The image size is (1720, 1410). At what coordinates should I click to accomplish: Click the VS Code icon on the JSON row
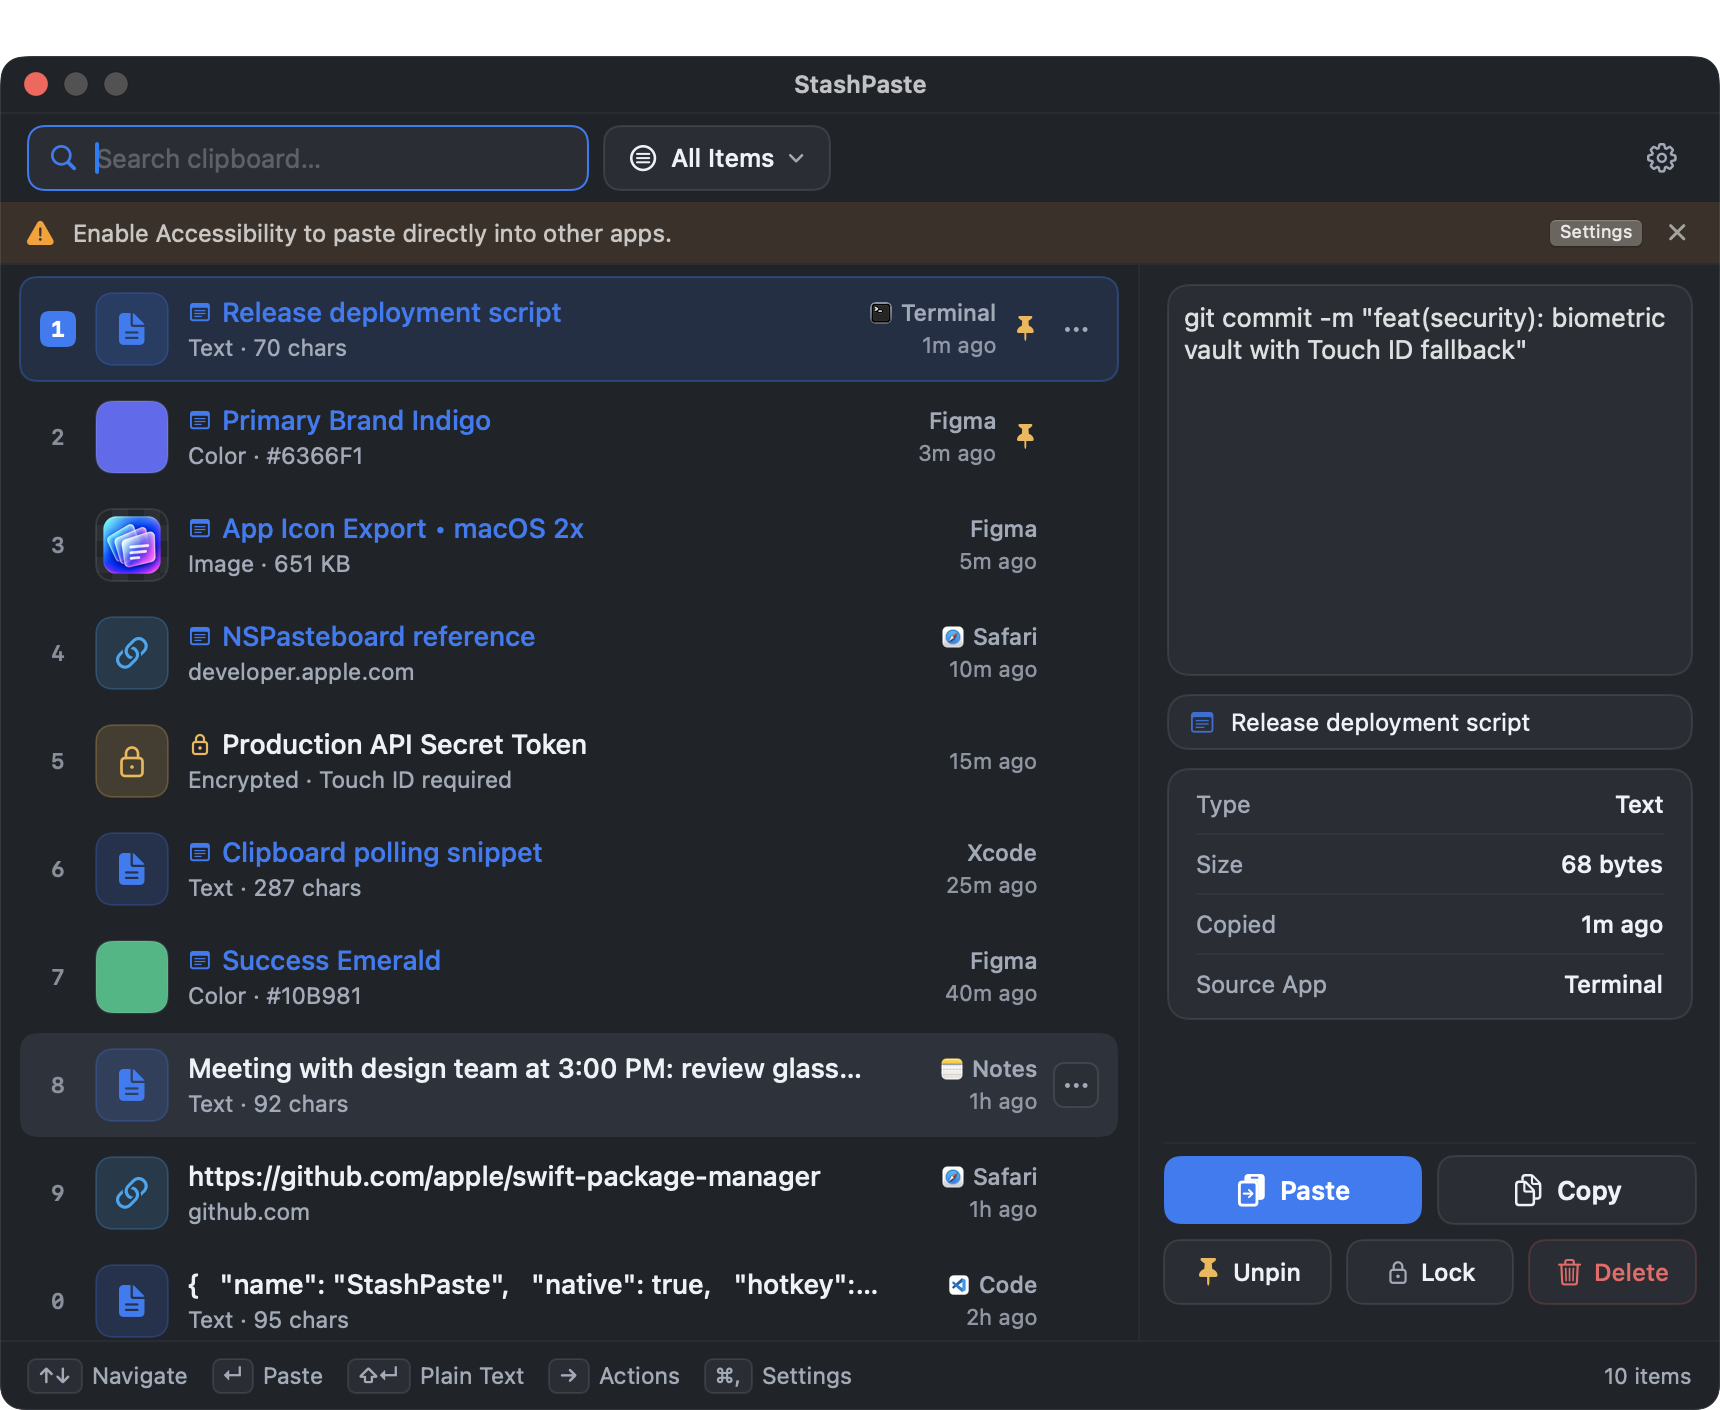tap(958, 1285)
